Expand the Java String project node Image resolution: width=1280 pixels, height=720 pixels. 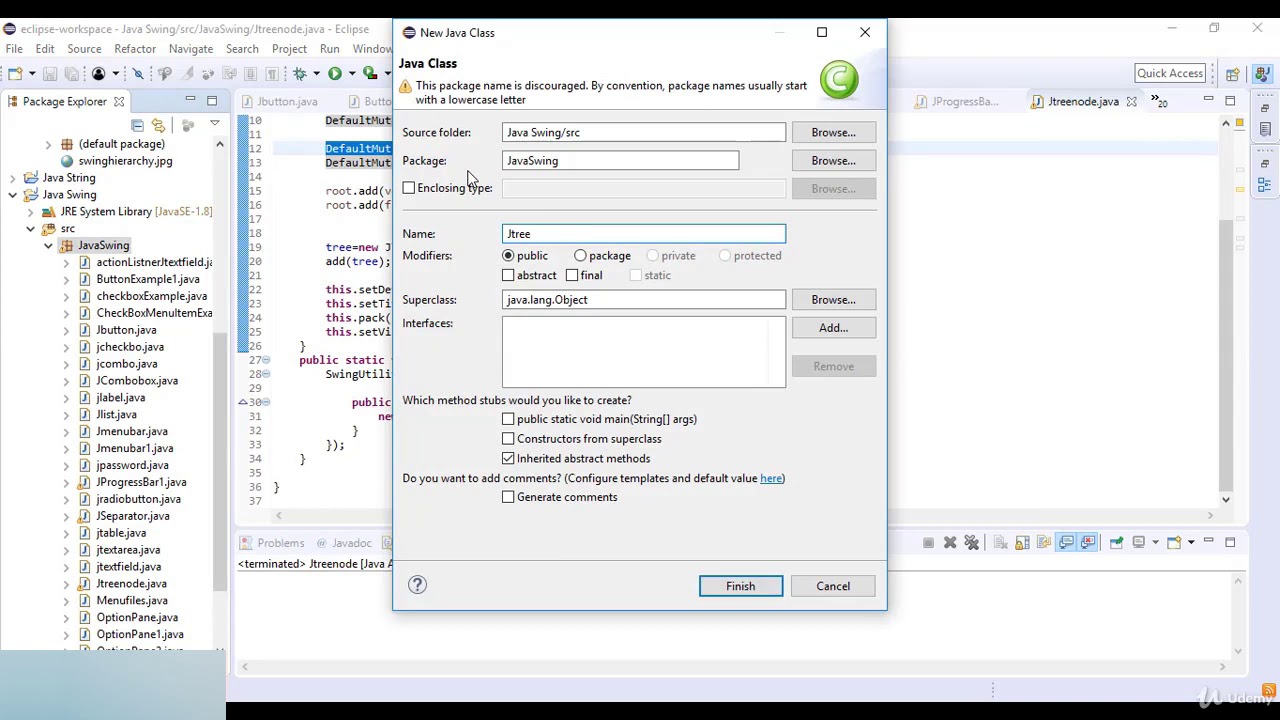12,178
